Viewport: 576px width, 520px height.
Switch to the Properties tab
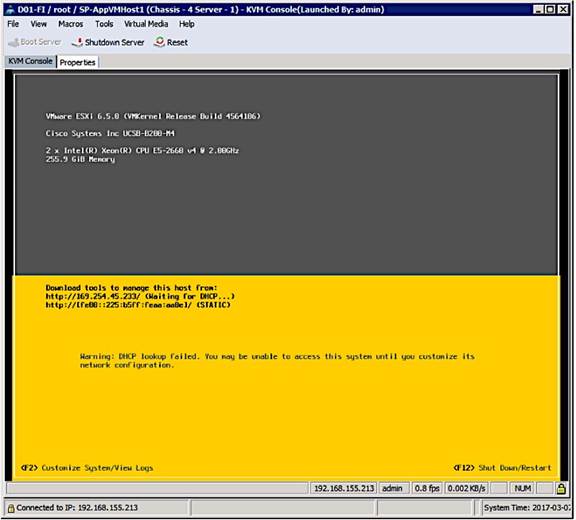[x=78, y=62]
